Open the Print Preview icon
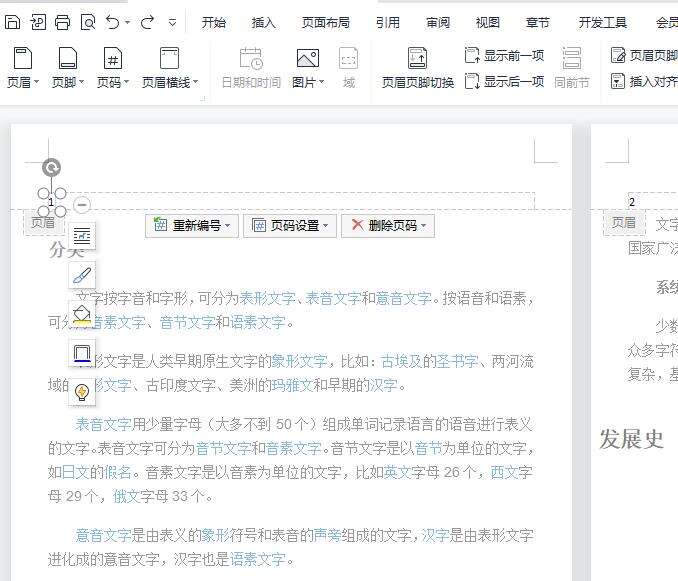Viewport: 678px width, 581px height. click(88, 22)
